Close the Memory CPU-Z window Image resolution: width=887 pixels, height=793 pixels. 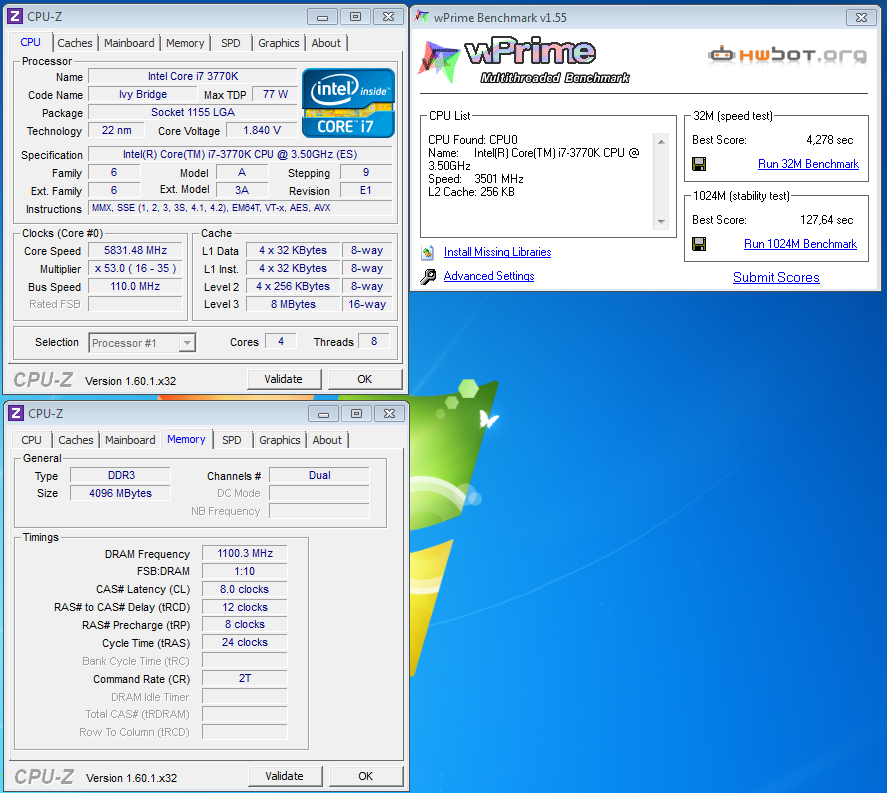pyautogui.click(x=389, y=414)
